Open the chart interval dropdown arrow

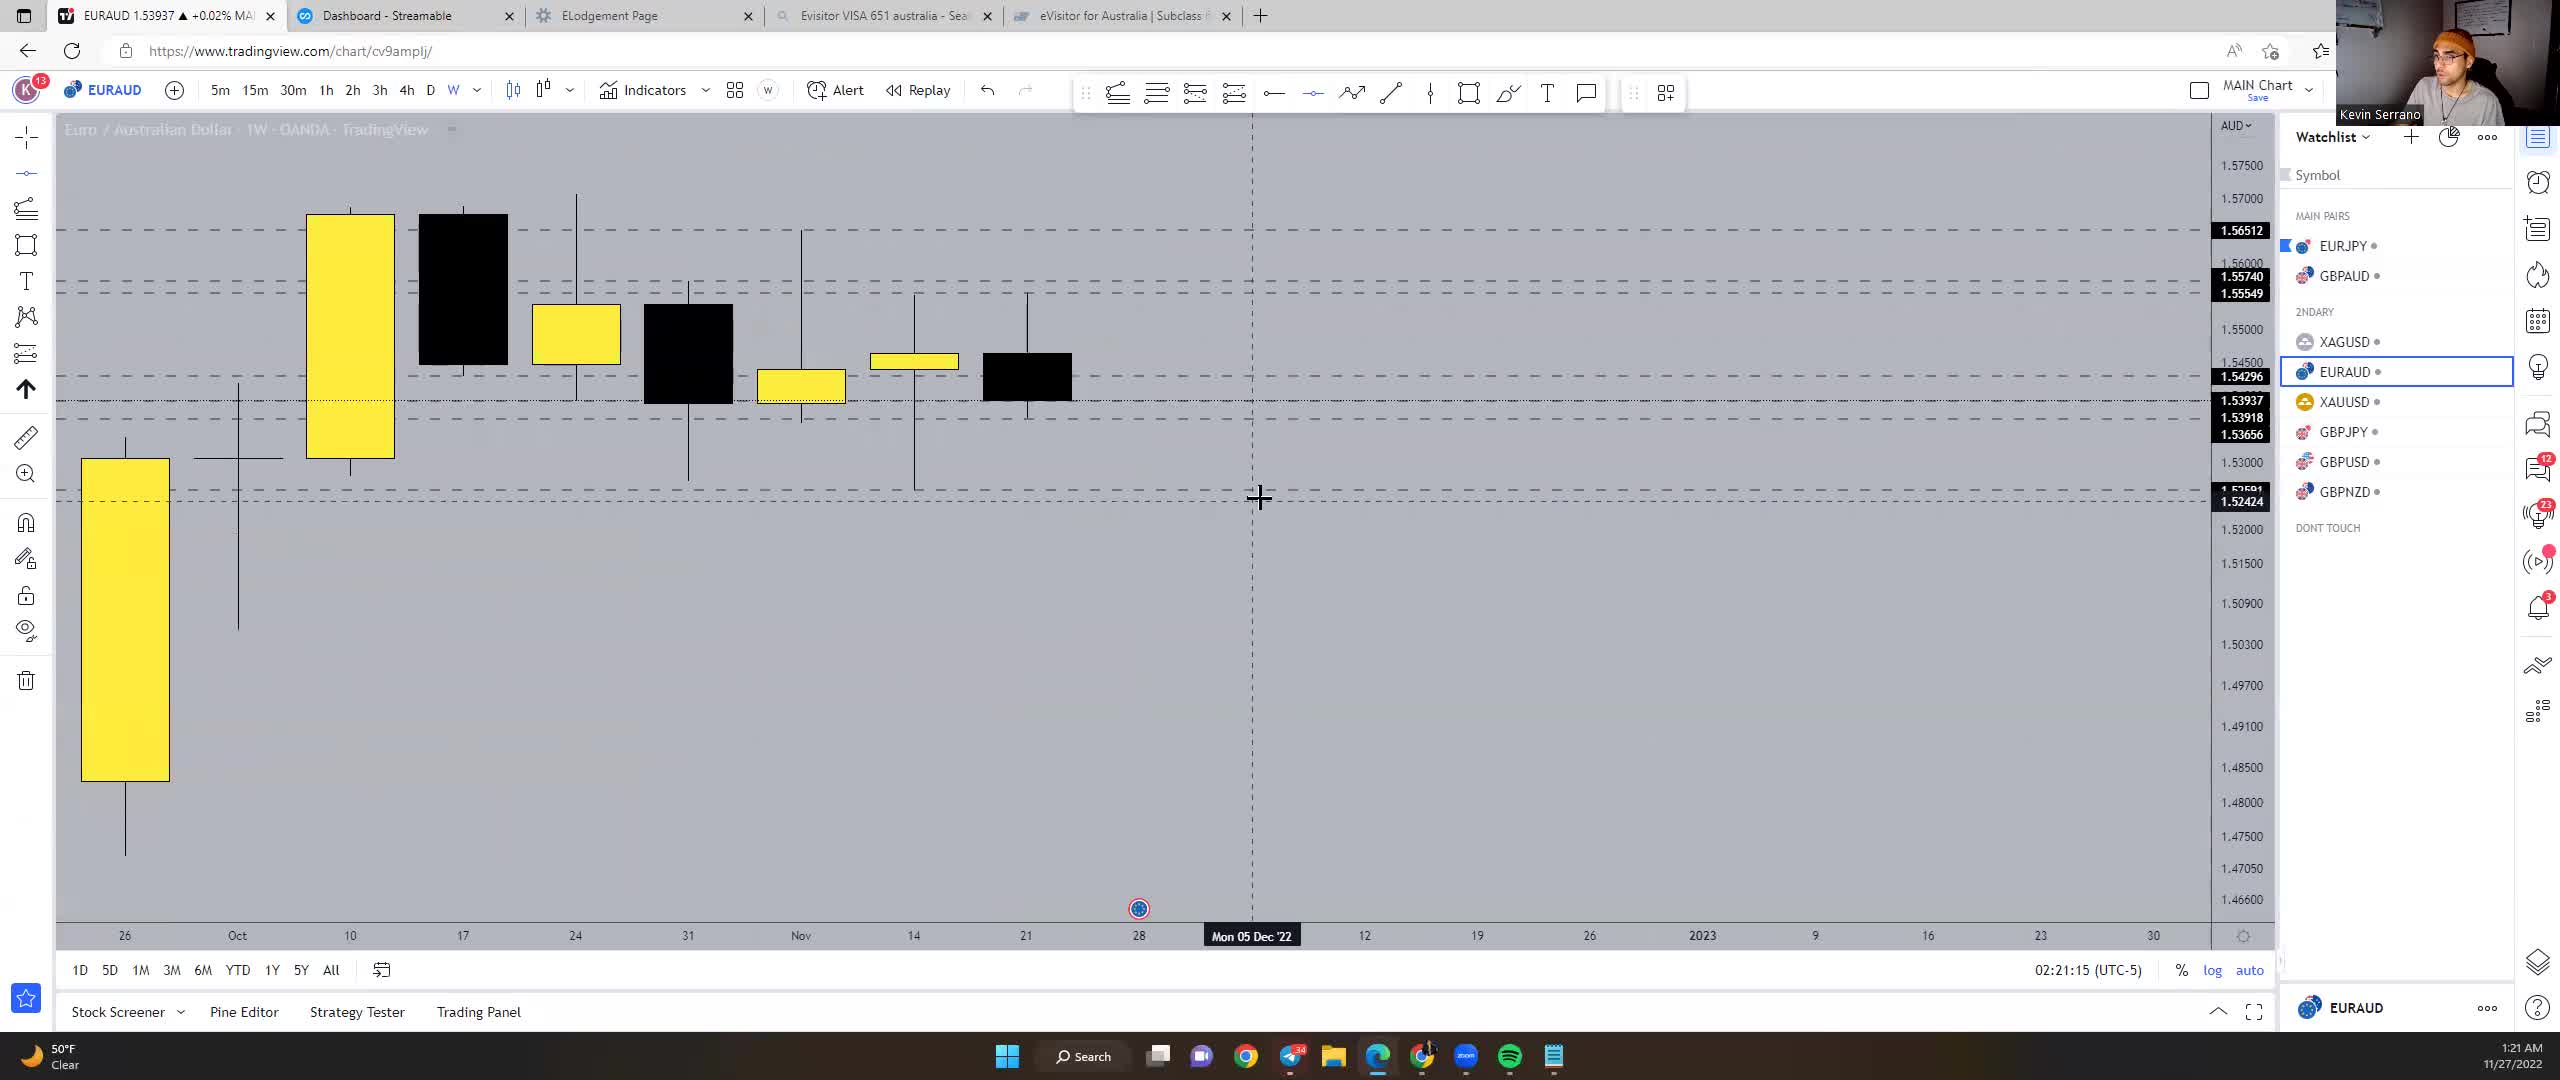[x=477, y=90]
